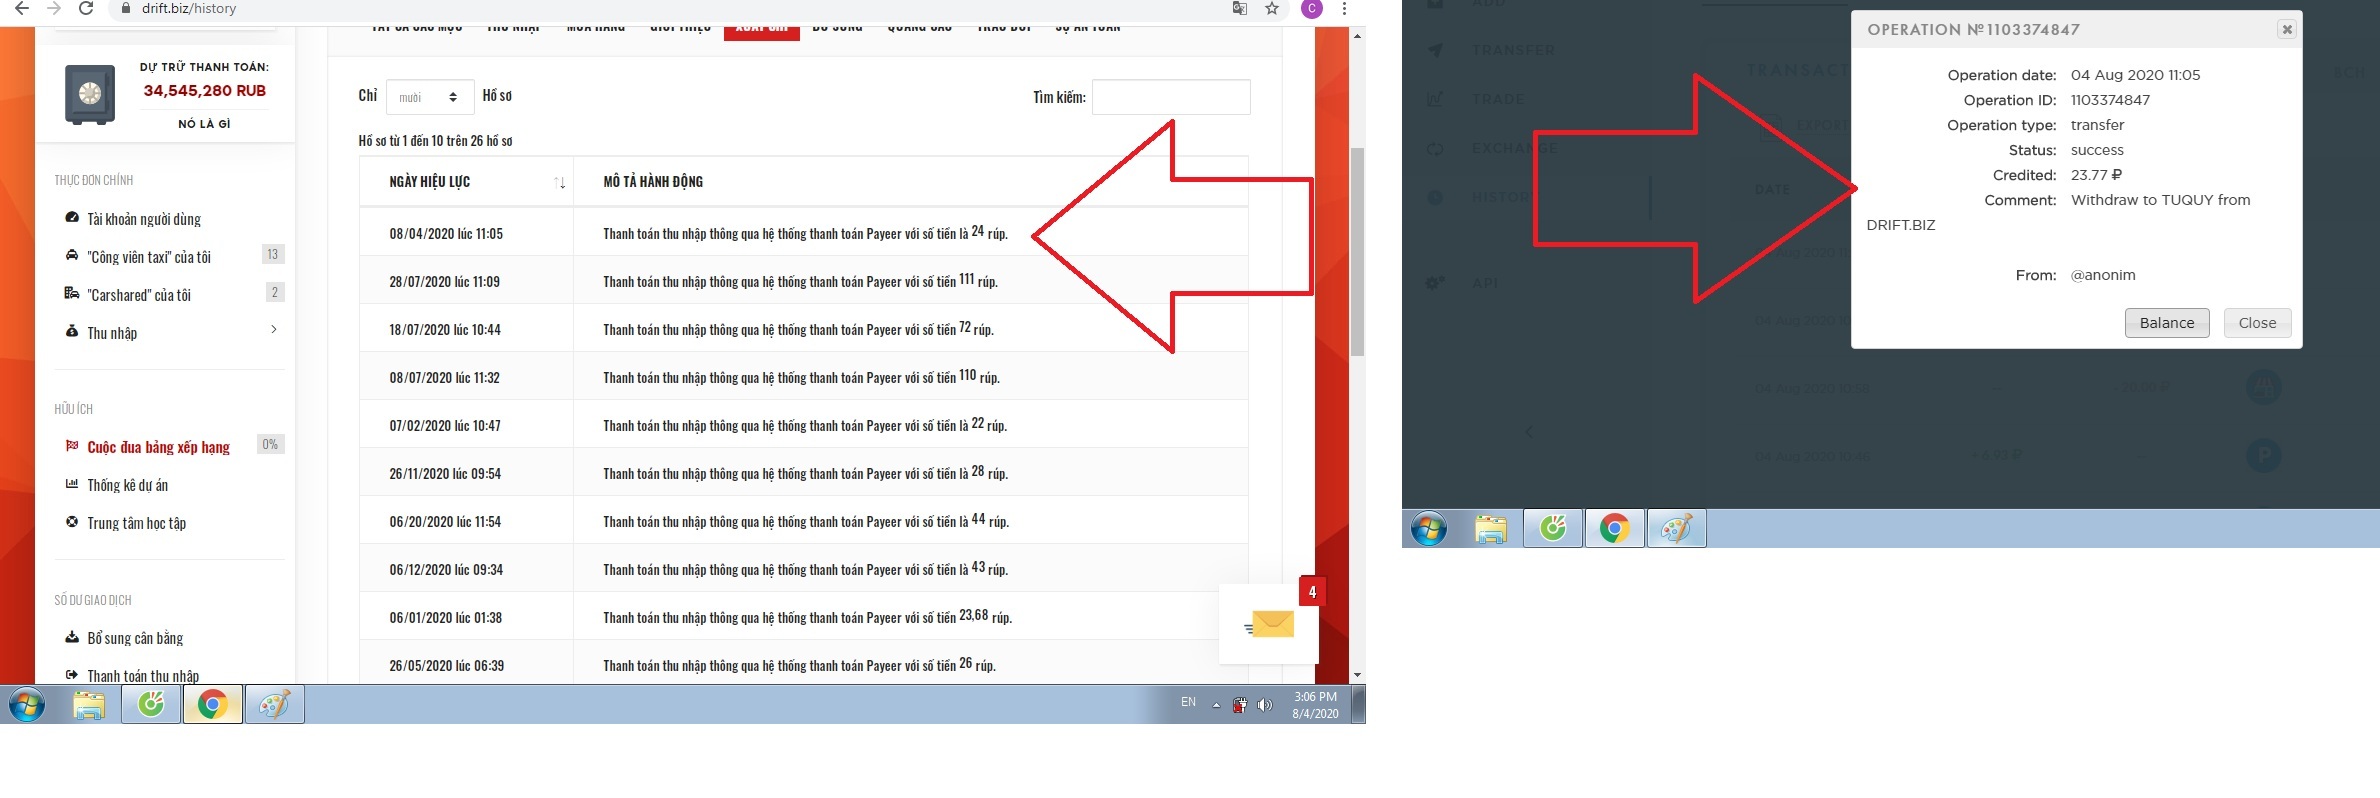2380x798 pixels.
Task: Open the Google Translate page icon
Action: (1240, 8)
